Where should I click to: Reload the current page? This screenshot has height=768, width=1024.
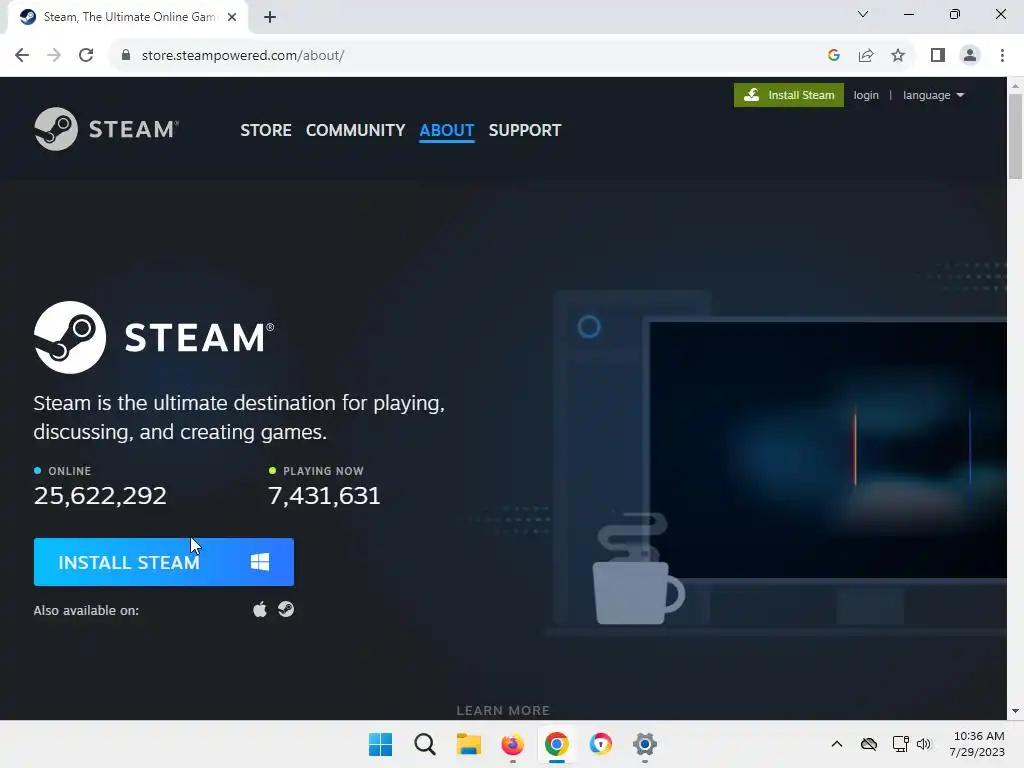[86, 56]
